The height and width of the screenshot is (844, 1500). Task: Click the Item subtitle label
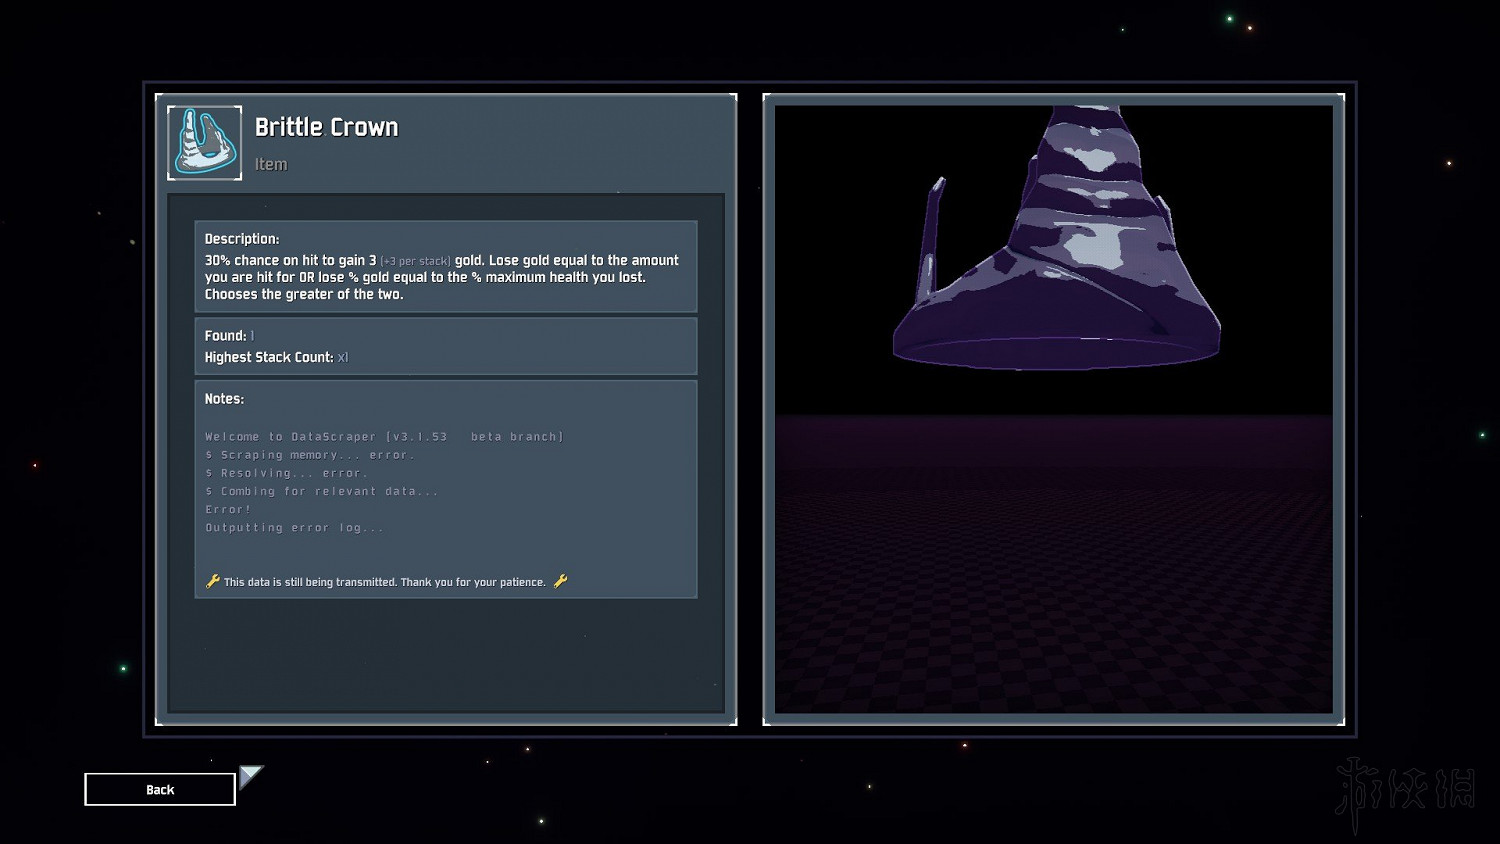tap(270, 164)
